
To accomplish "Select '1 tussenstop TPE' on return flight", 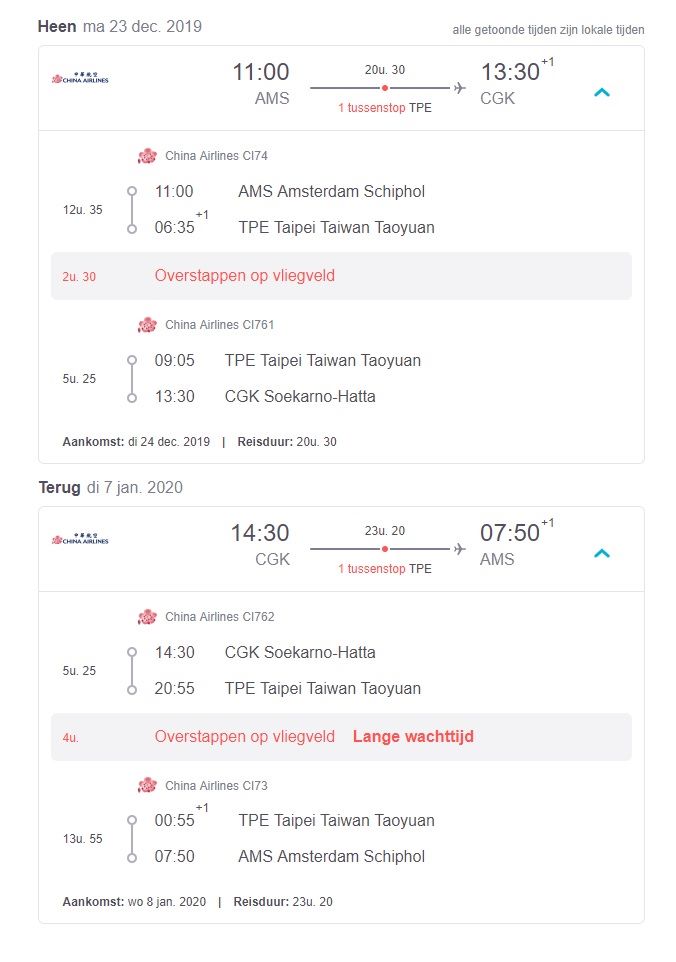I will click(x=385, y=569).
